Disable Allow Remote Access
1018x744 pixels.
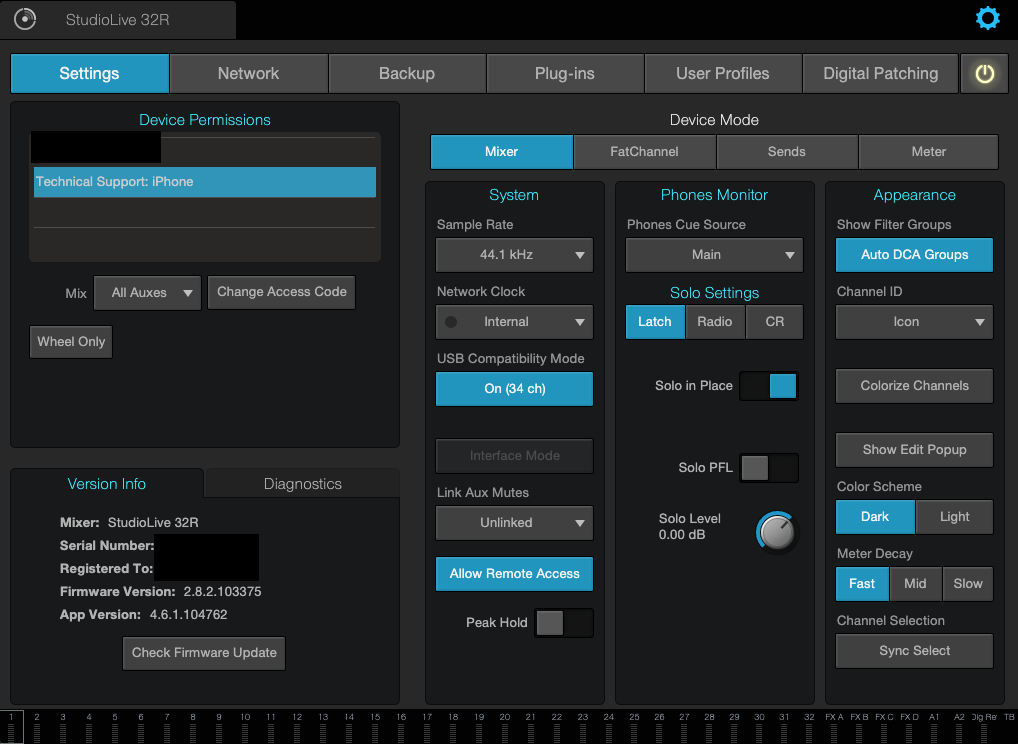[514, 574]
